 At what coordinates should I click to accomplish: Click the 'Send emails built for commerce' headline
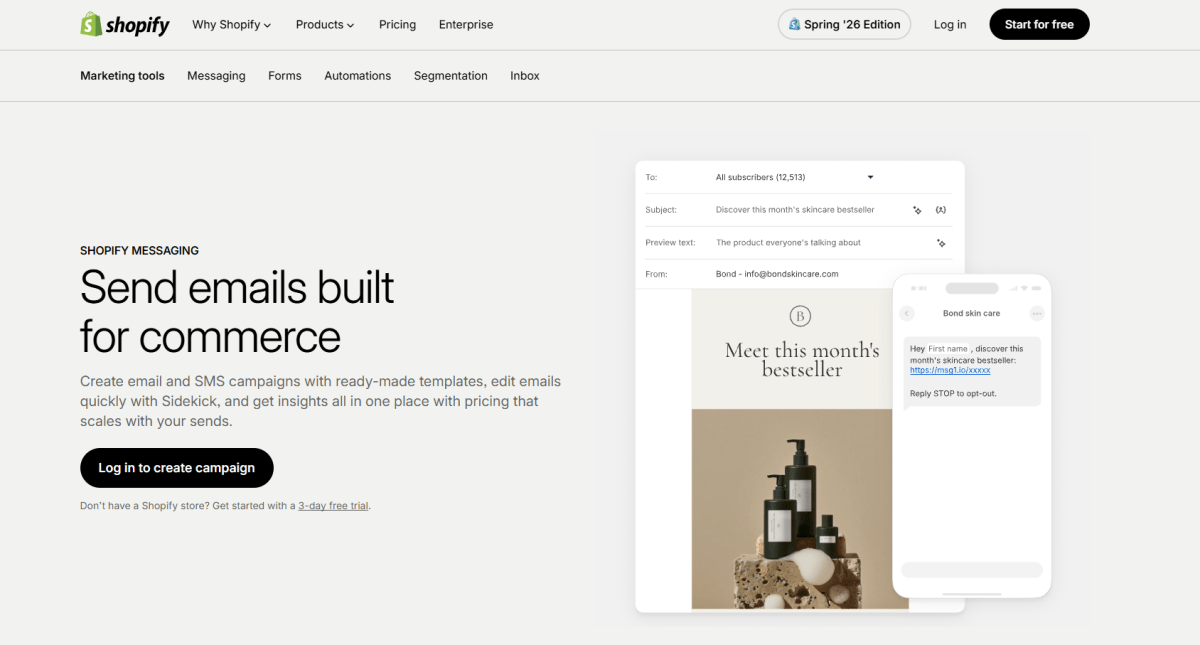tap(237, 312)
